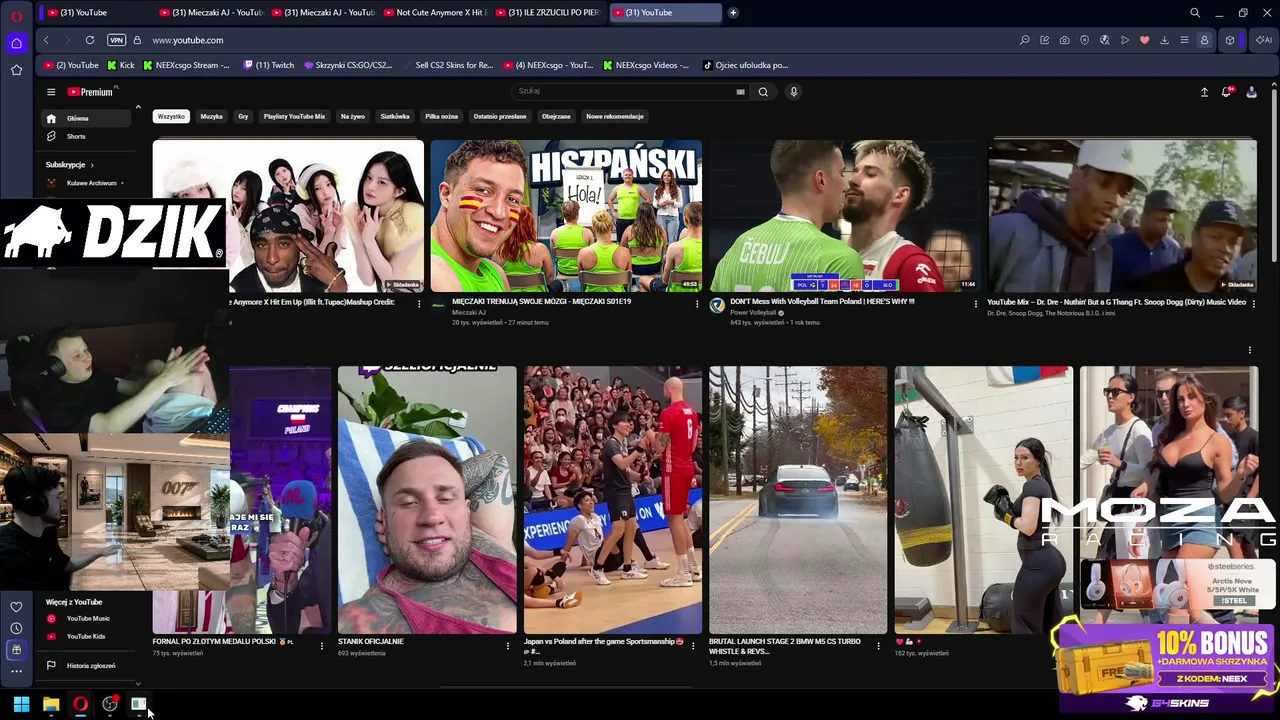The image size is (1280, 720).
Task: Toggle the VPN badge in the address bar
Action: click(x=117, y=40)
